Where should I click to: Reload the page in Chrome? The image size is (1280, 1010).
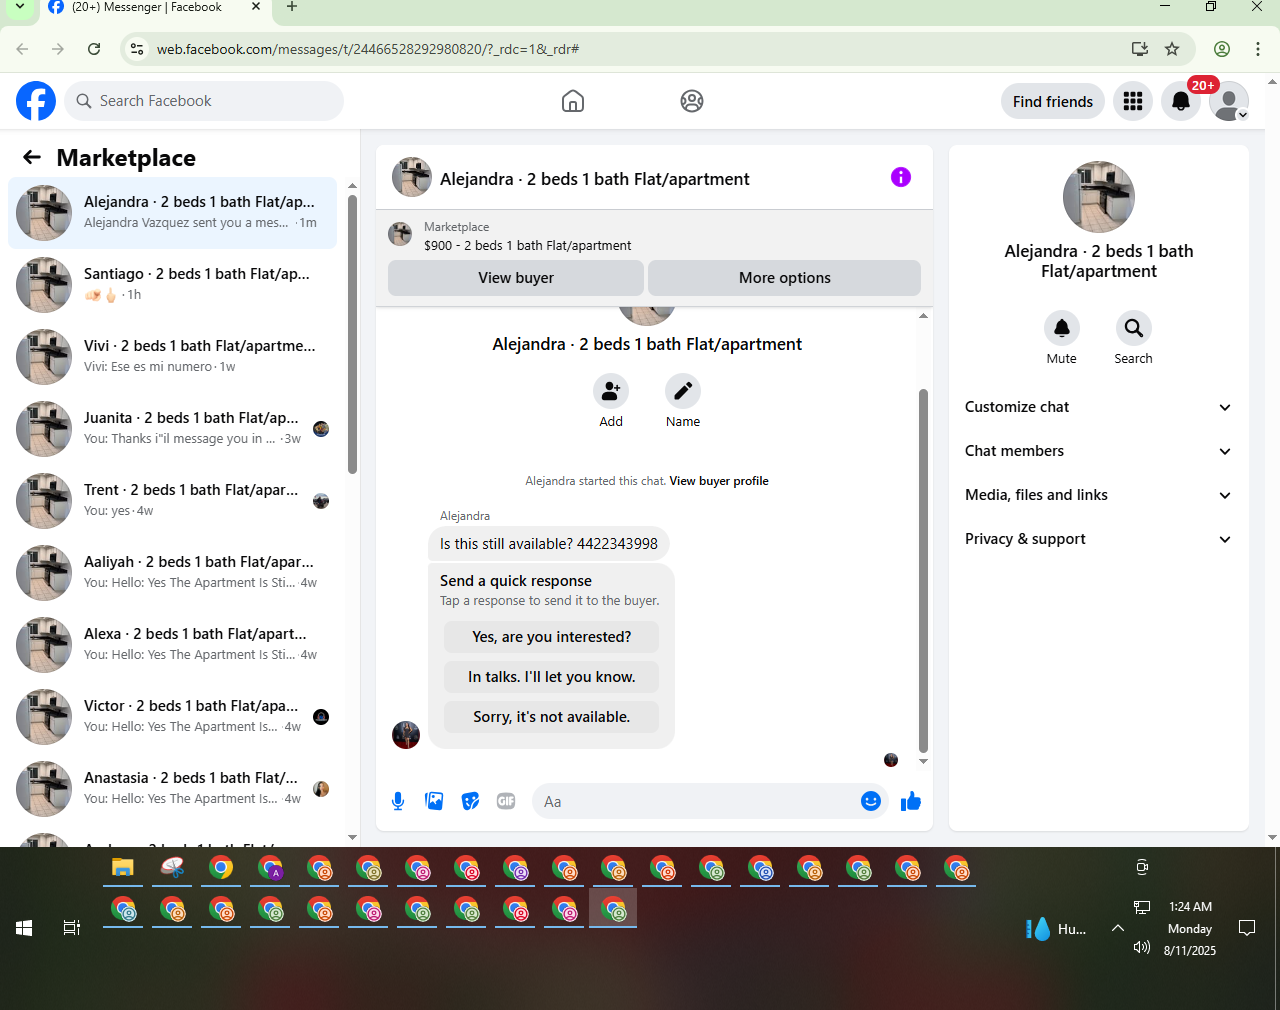[x=94, y=49]
